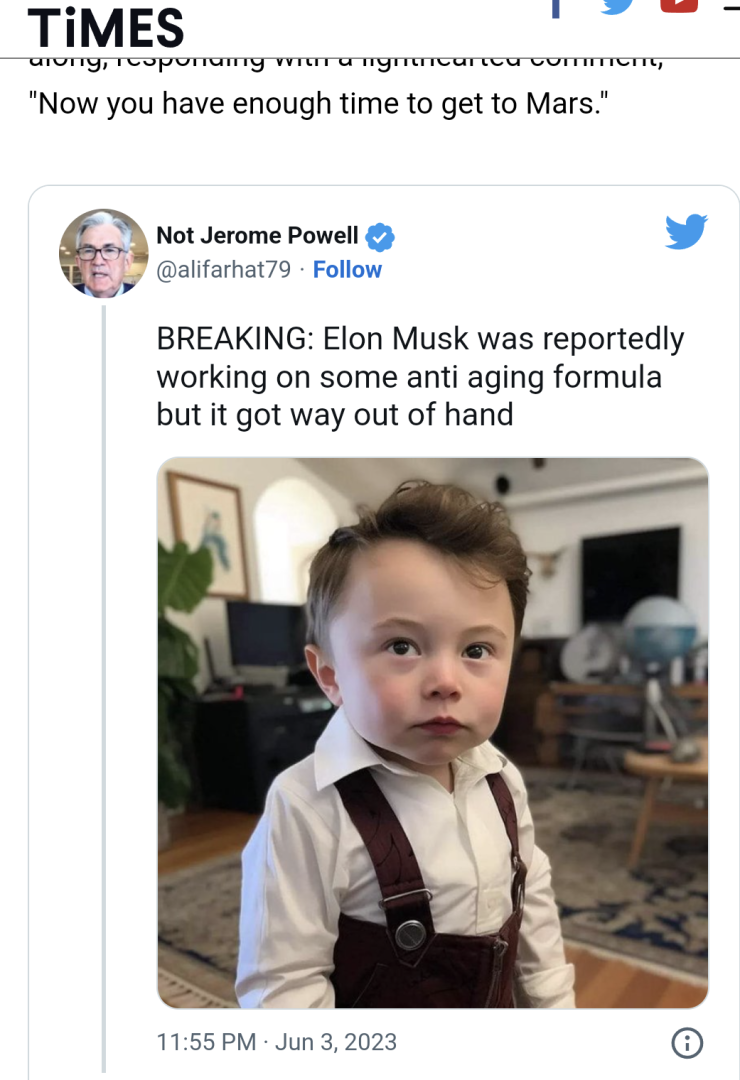Viewport: 740px width, 1080px height.
Task: Open the tweet info circle icon
Action: click(x=686, y=1043)
